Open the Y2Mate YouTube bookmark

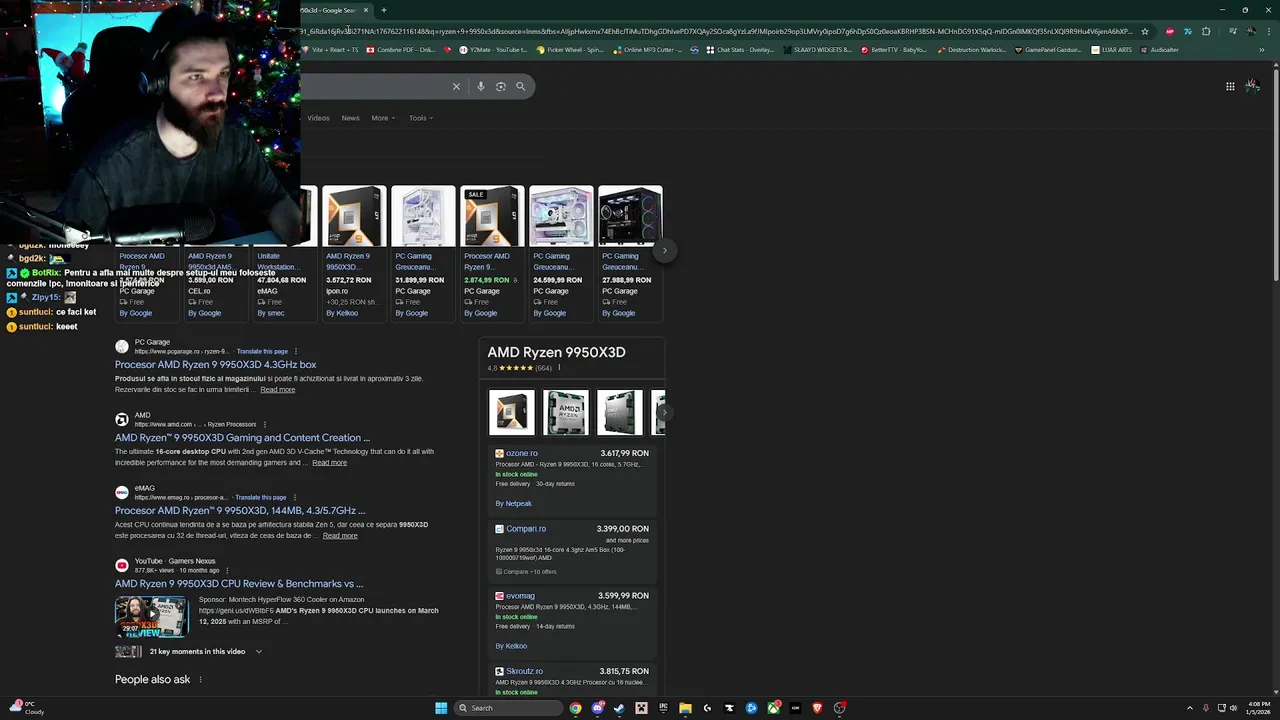coord(492,49)
